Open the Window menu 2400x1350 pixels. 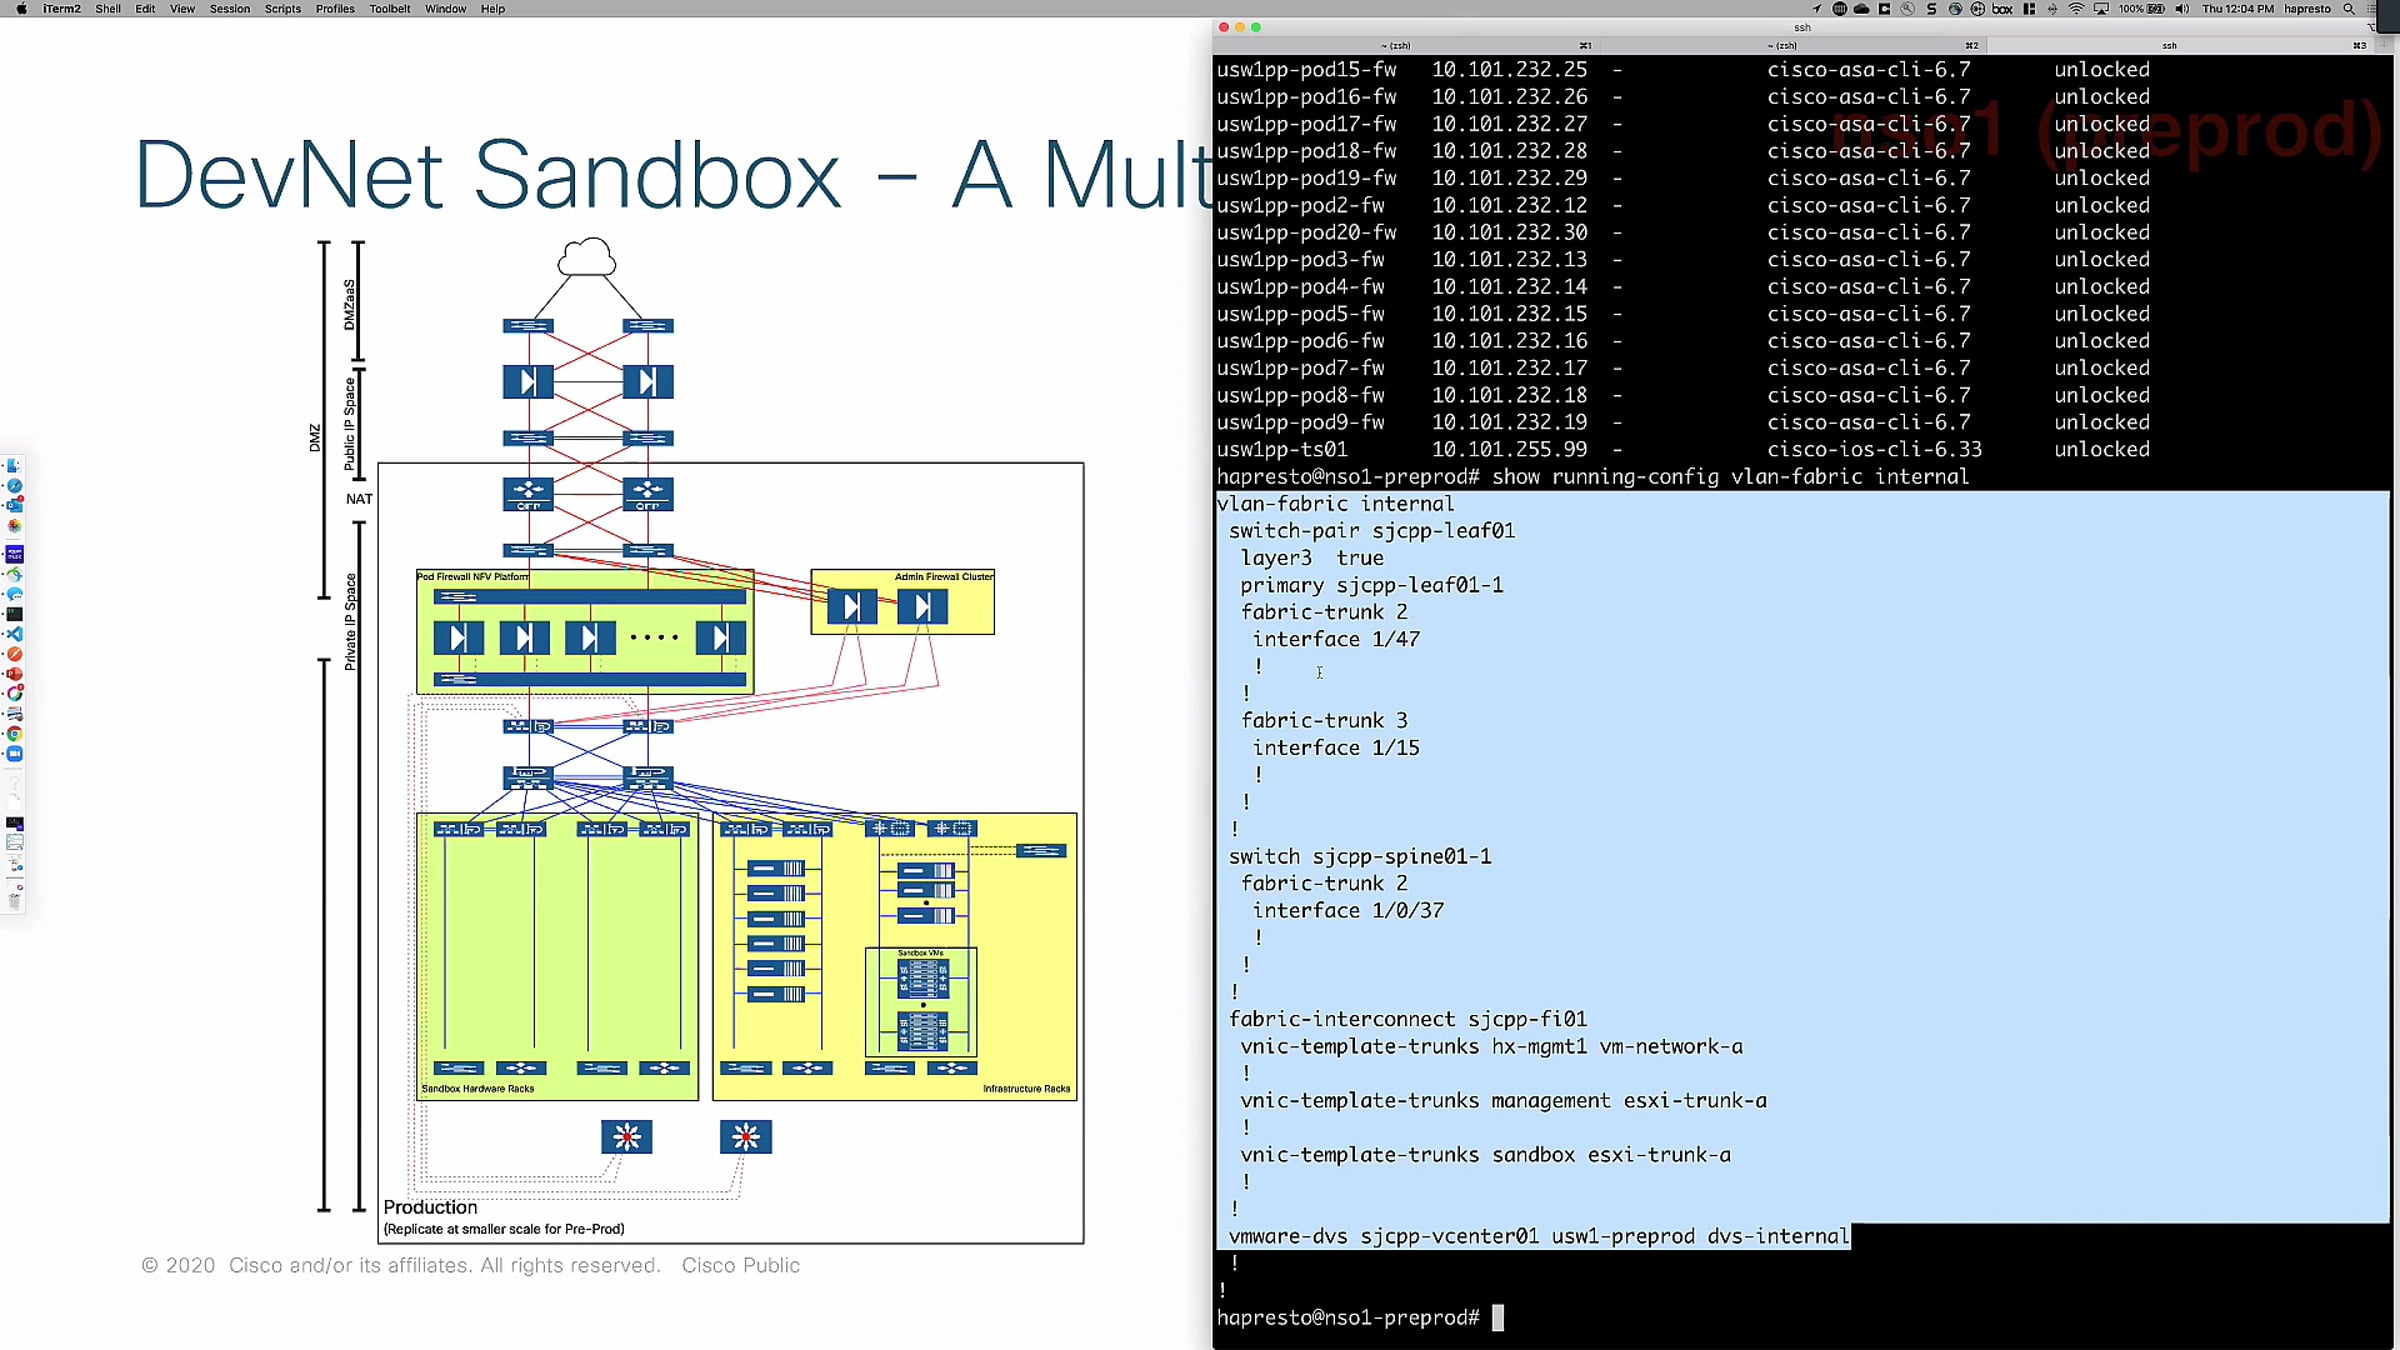tap(446, 9)
